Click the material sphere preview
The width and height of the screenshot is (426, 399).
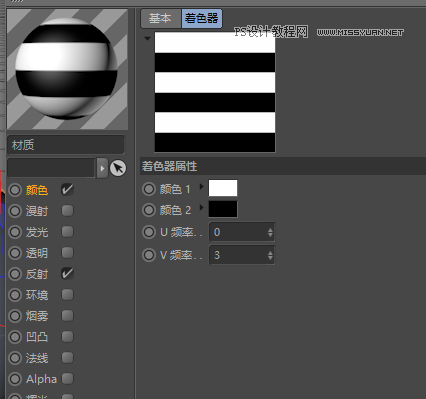[67, 69]
